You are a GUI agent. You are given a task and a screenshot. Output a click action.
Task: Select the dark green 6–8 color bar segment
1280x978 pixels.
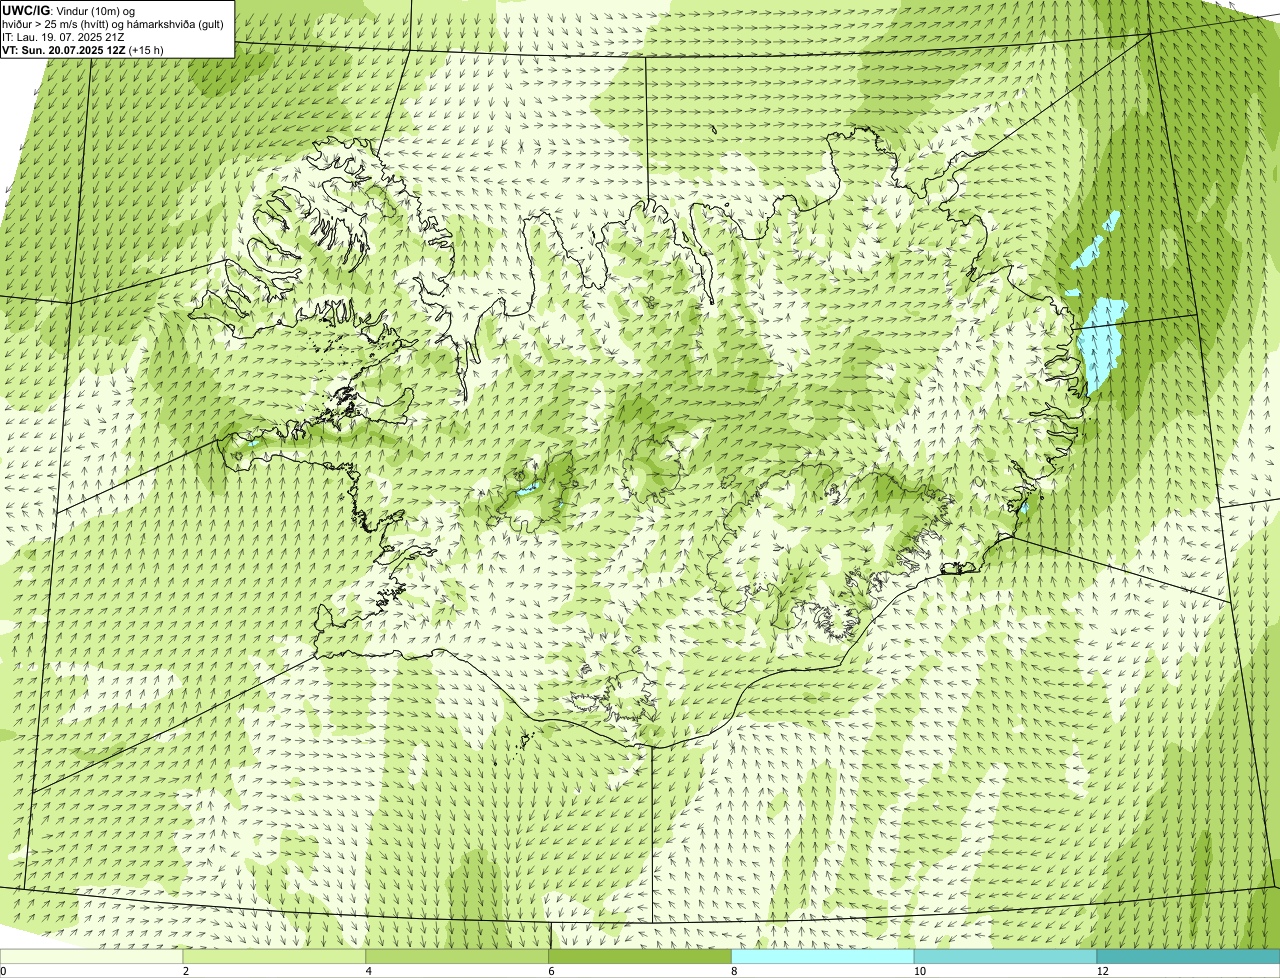pyautogui.click(x=641, y=956)
